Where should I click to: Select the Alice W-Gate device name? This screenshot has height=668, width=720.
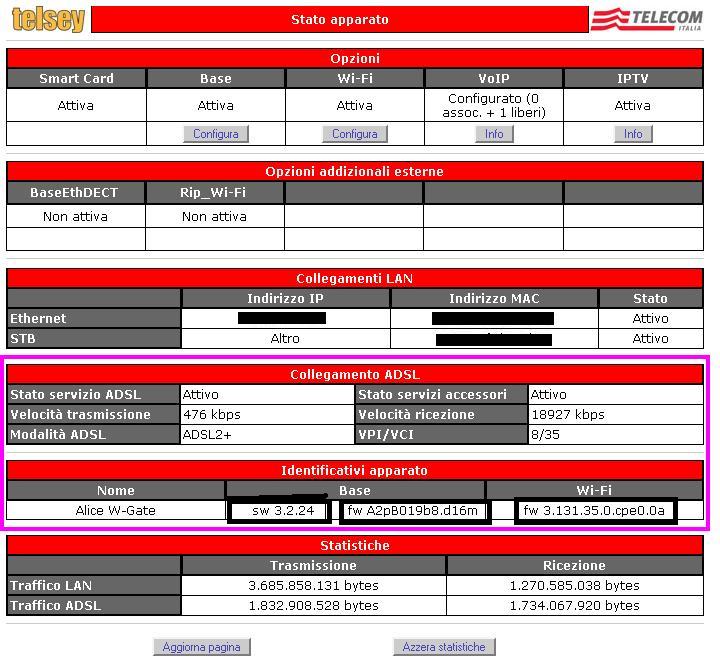pyautogui.click(x=116, y=511)
